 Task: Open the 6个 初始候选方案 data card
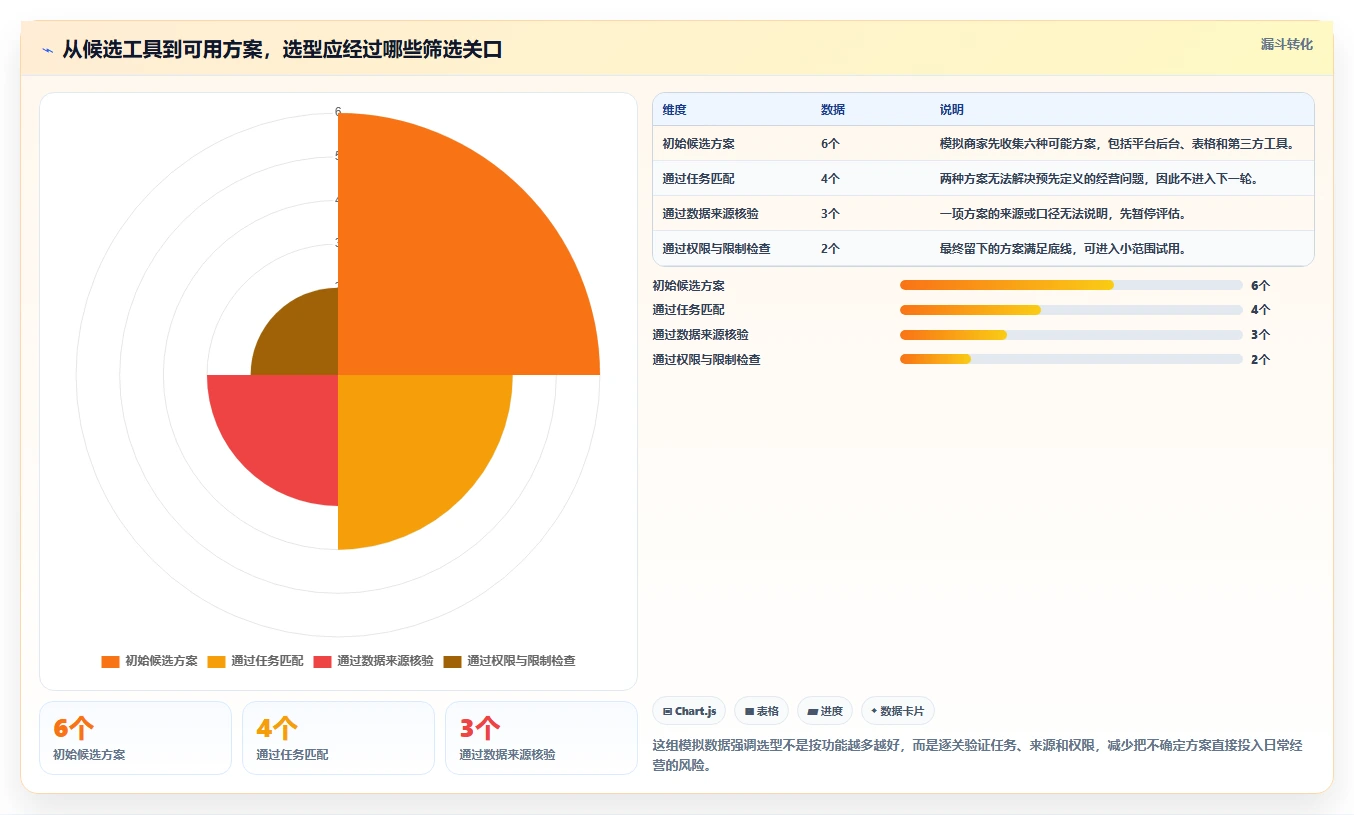135,738
